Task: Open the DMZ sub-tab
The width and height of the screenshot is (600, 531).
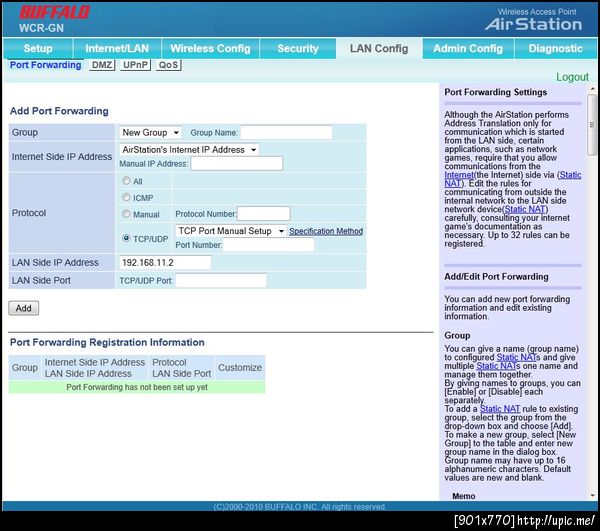Action: (102, 65)
